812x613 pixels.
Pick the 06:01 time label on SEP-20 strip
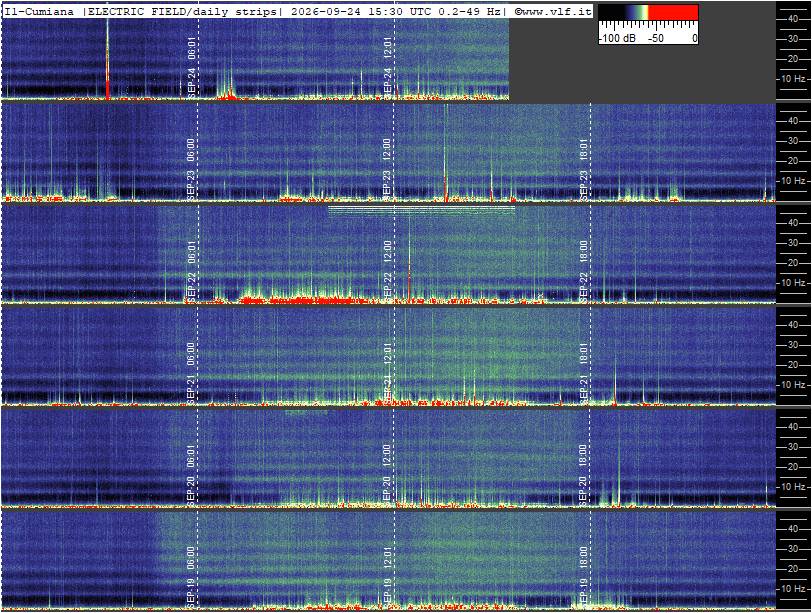[191, 457]
